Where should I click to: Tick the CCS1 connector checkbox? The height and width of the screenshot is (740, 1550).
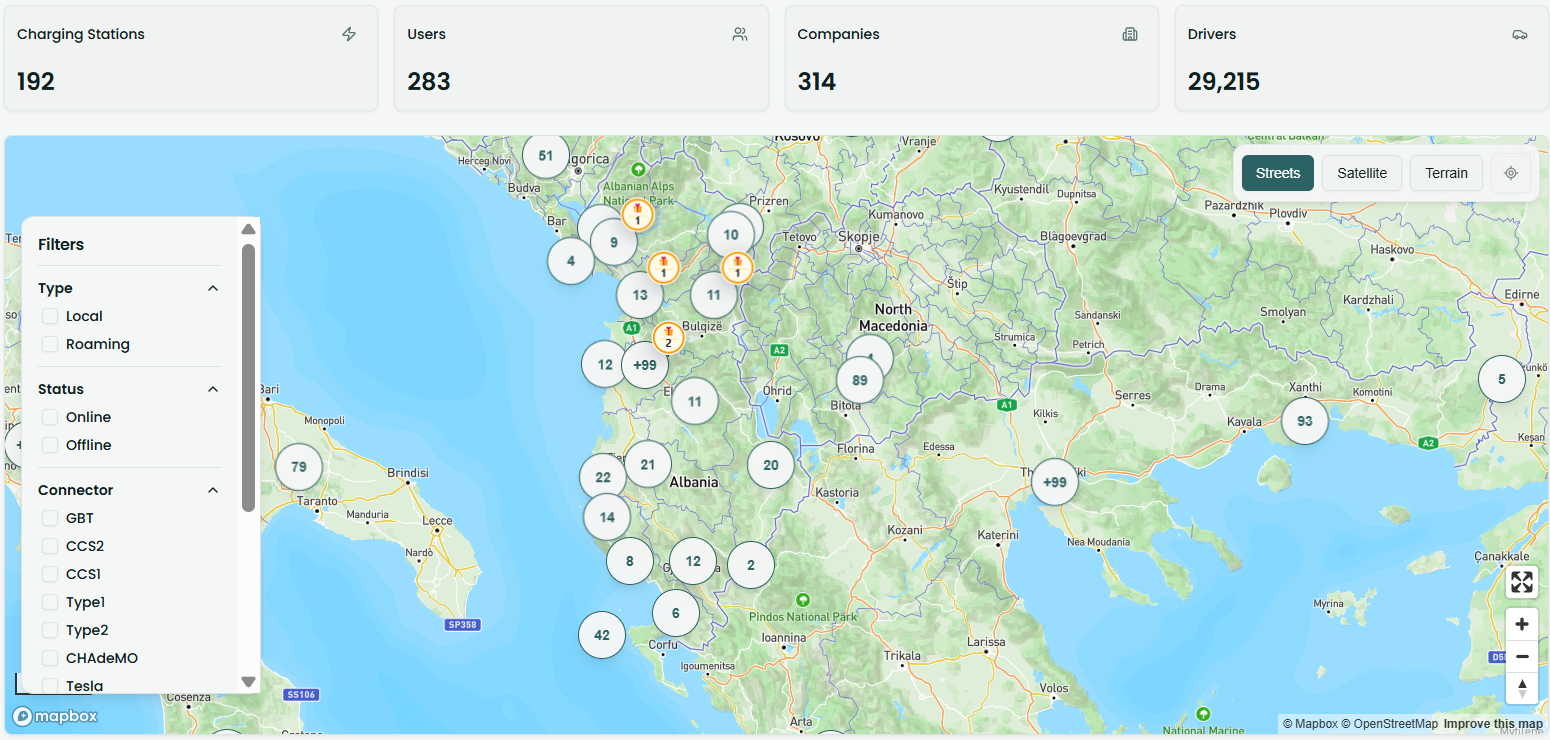click(50, 574)
